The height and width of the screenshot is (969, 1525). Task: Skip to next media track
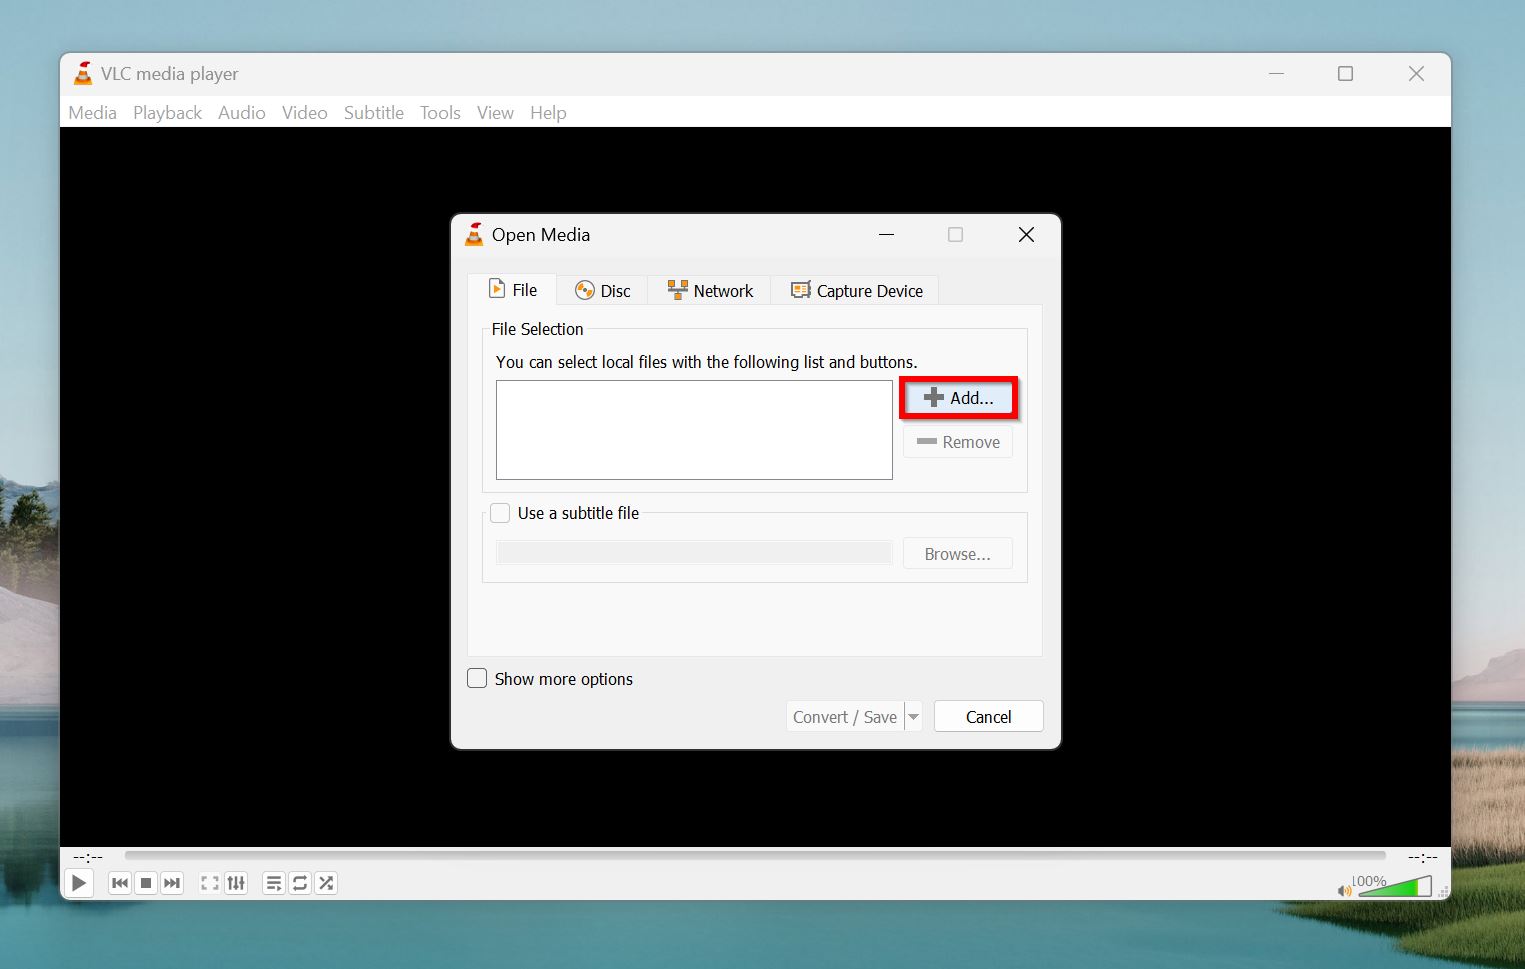[x=172, y=883]
